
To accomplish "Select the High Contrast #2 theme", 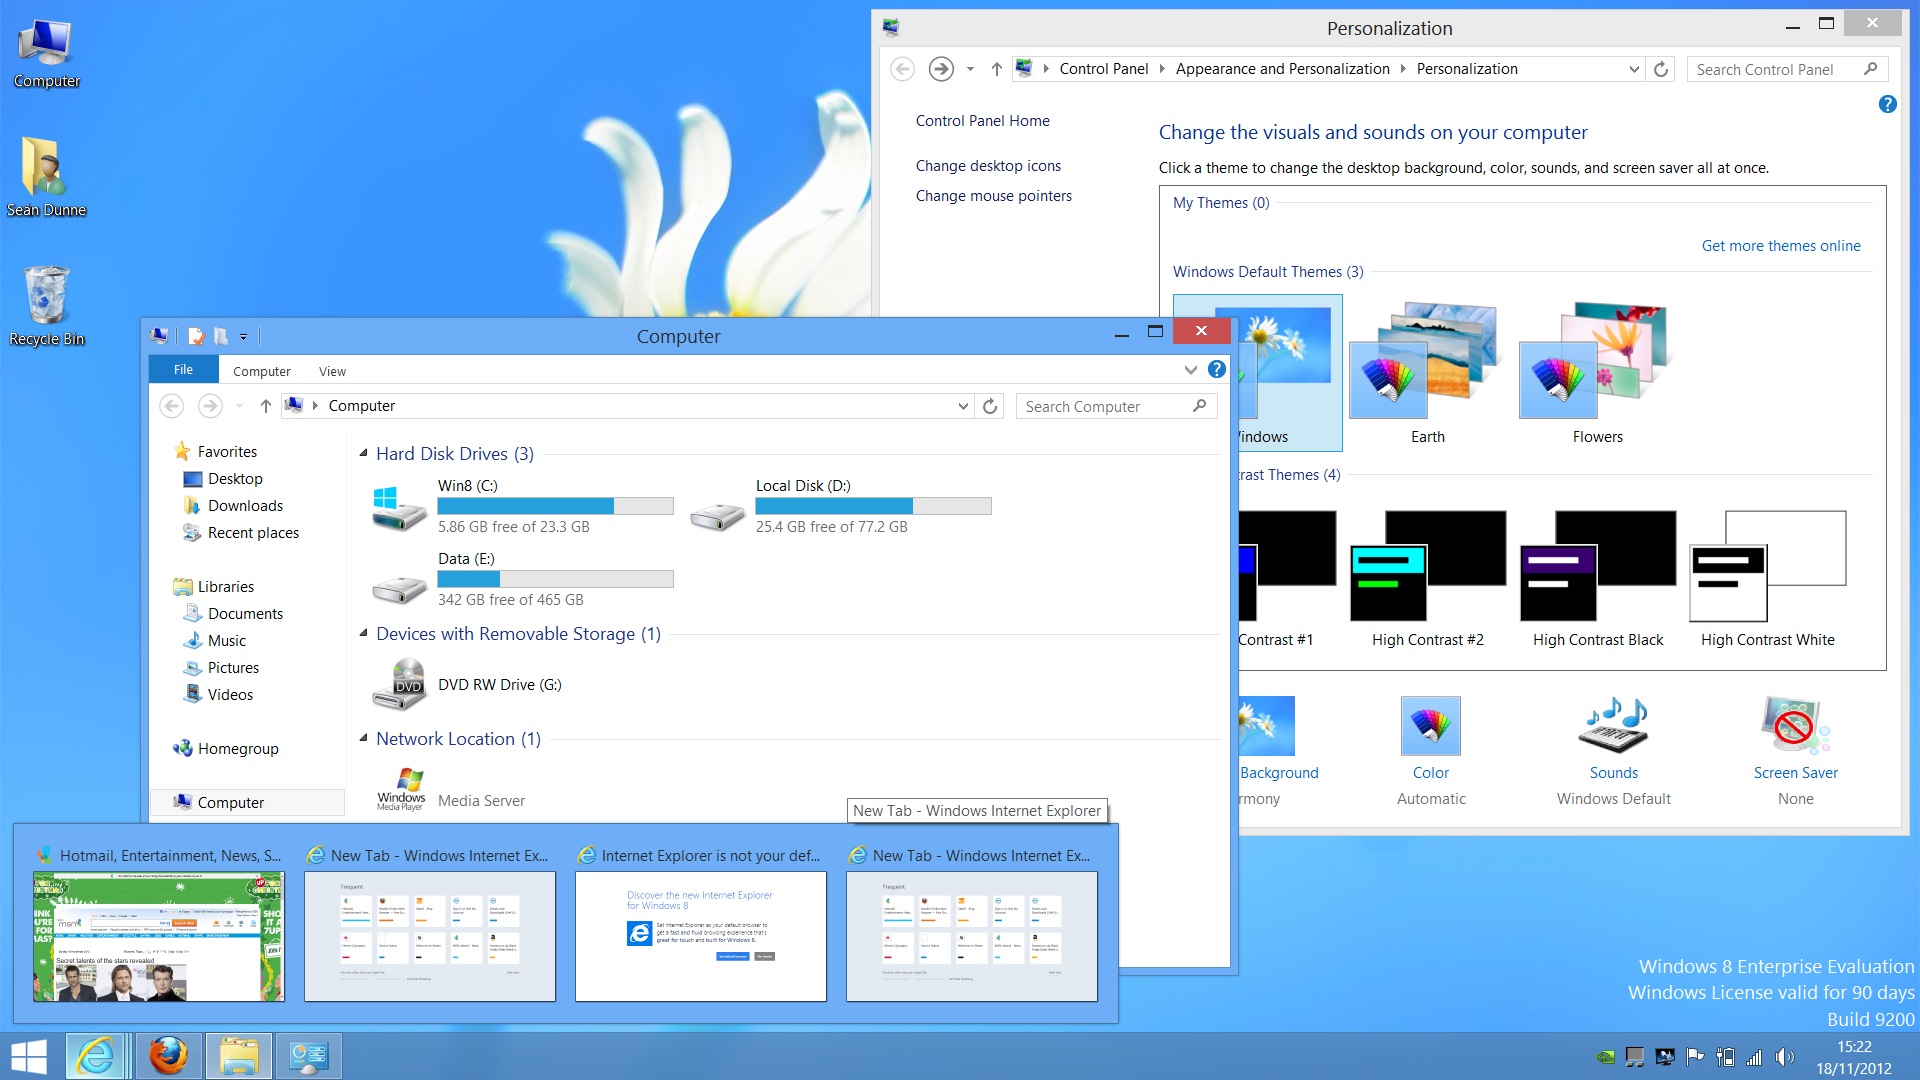I will click(1427, 579).
